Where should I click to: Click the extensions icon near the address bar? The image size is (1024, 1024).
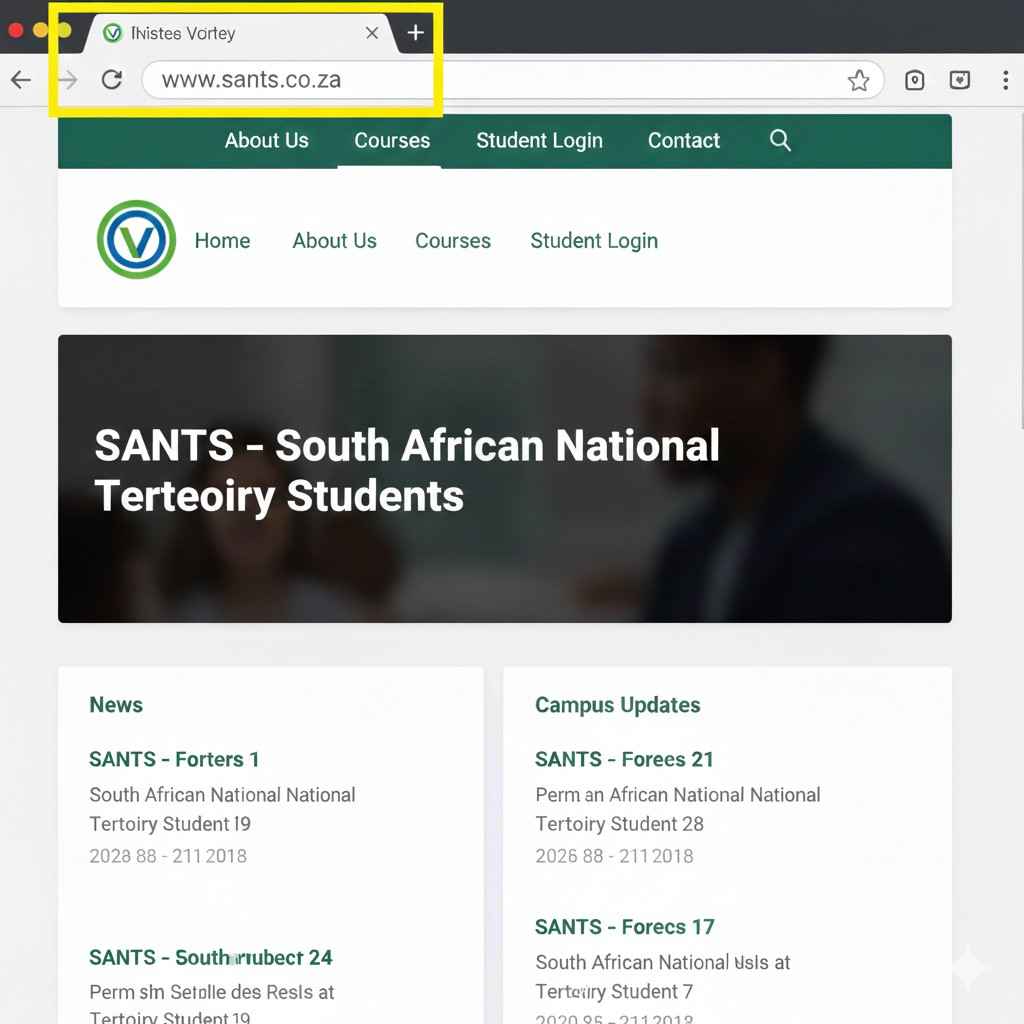(960, 80)
